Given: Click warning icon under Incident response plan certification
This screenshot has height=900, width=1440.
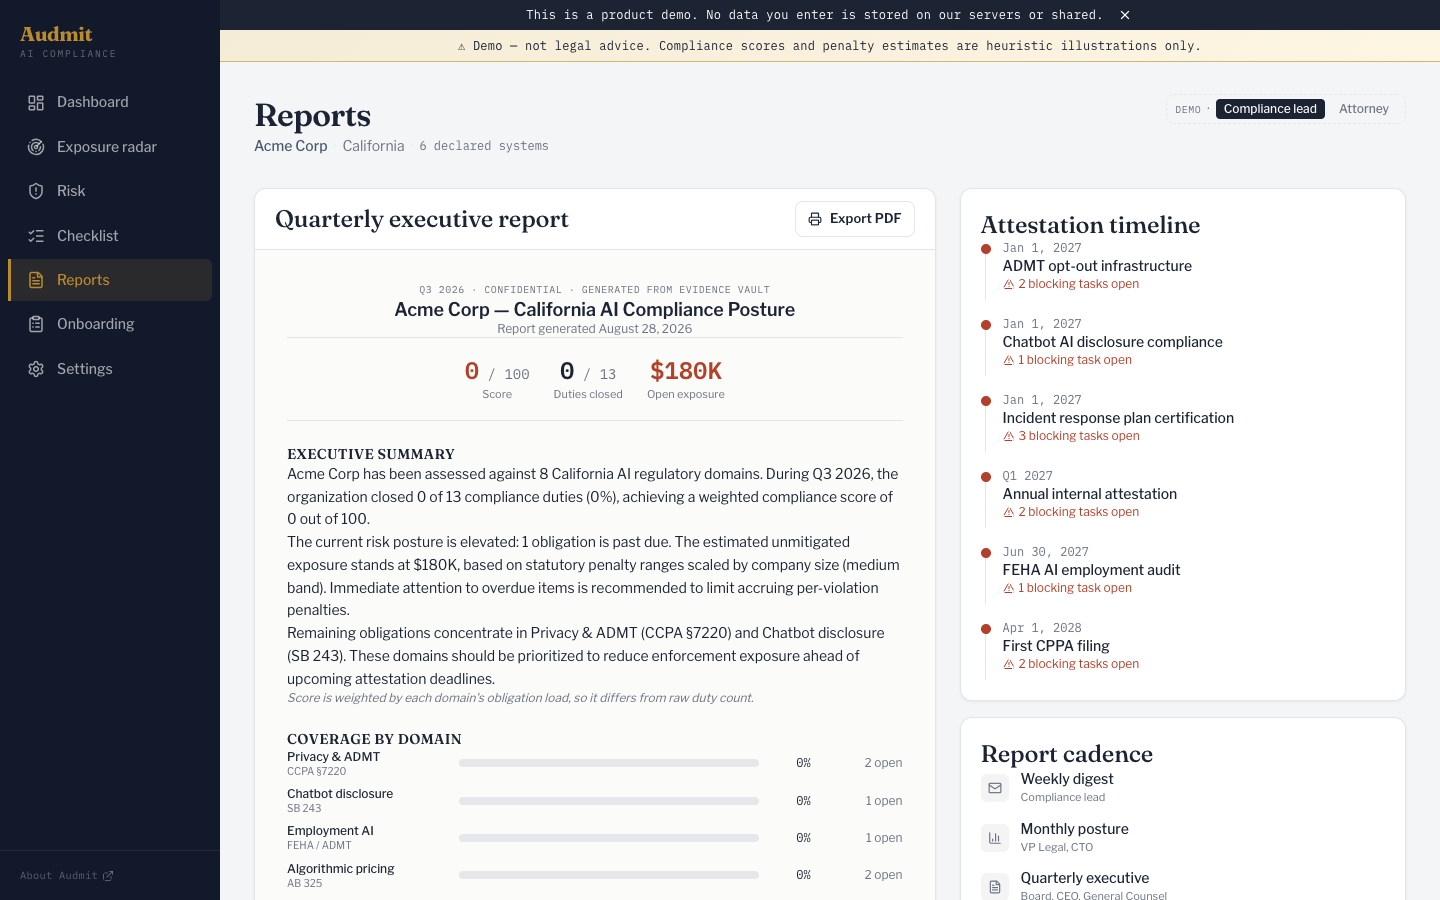Looking at the screenshot, I should (1009, 437).
